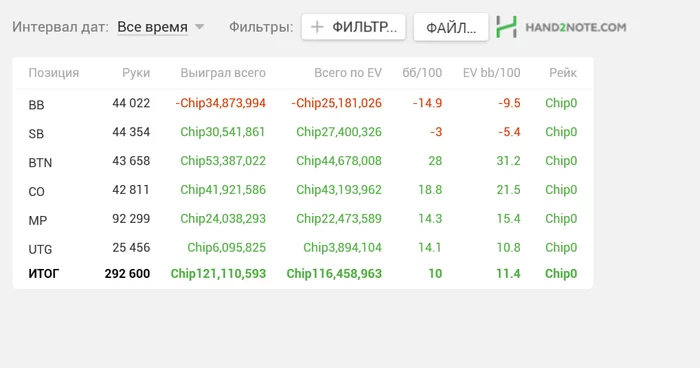Select the 'Все время' date range
This screenshot has width=700, height=368.
(x=152, y=27)
